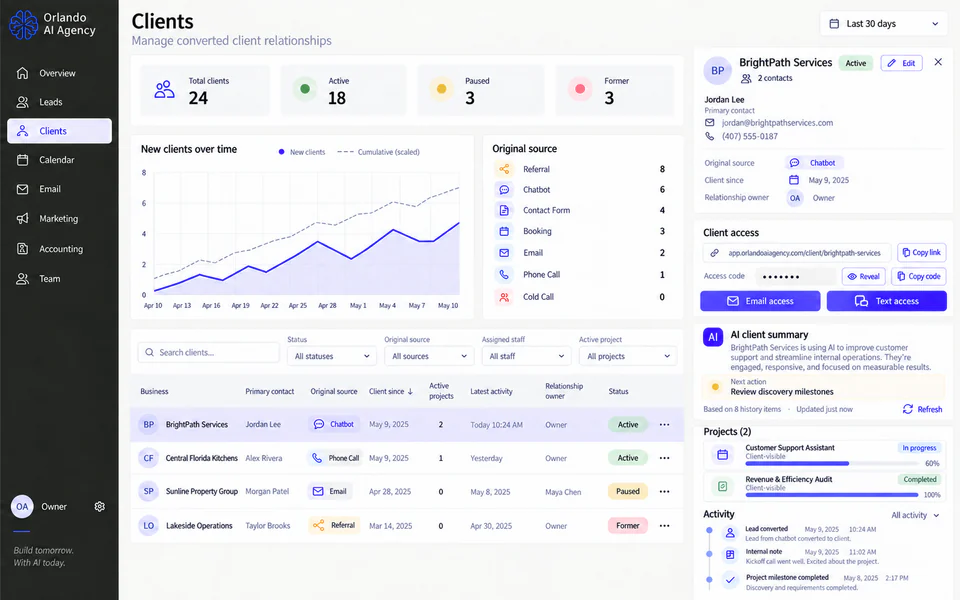Image resolution: width=960 pixels, height=600 pixels.
Task: Select the Central Florida Kitchens row
Action: pyautogui.click(x=407, y=458)
